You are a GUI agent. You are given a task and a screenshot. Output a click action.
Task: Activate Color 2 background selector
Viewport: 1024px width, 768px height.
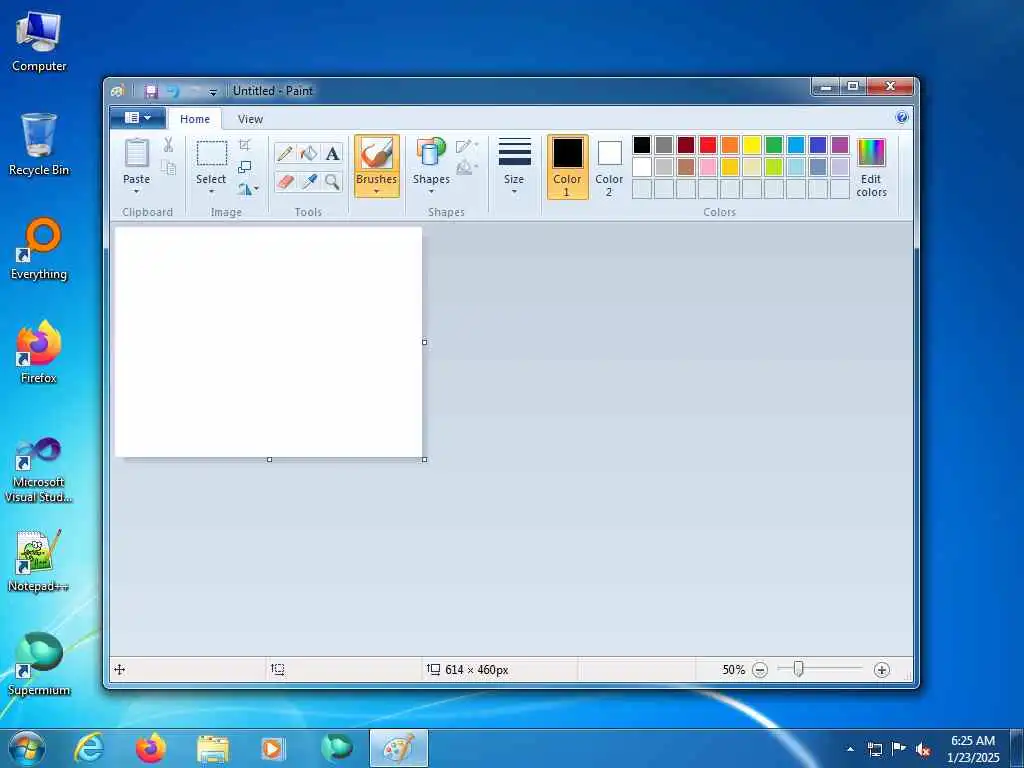tap(609, 167)
